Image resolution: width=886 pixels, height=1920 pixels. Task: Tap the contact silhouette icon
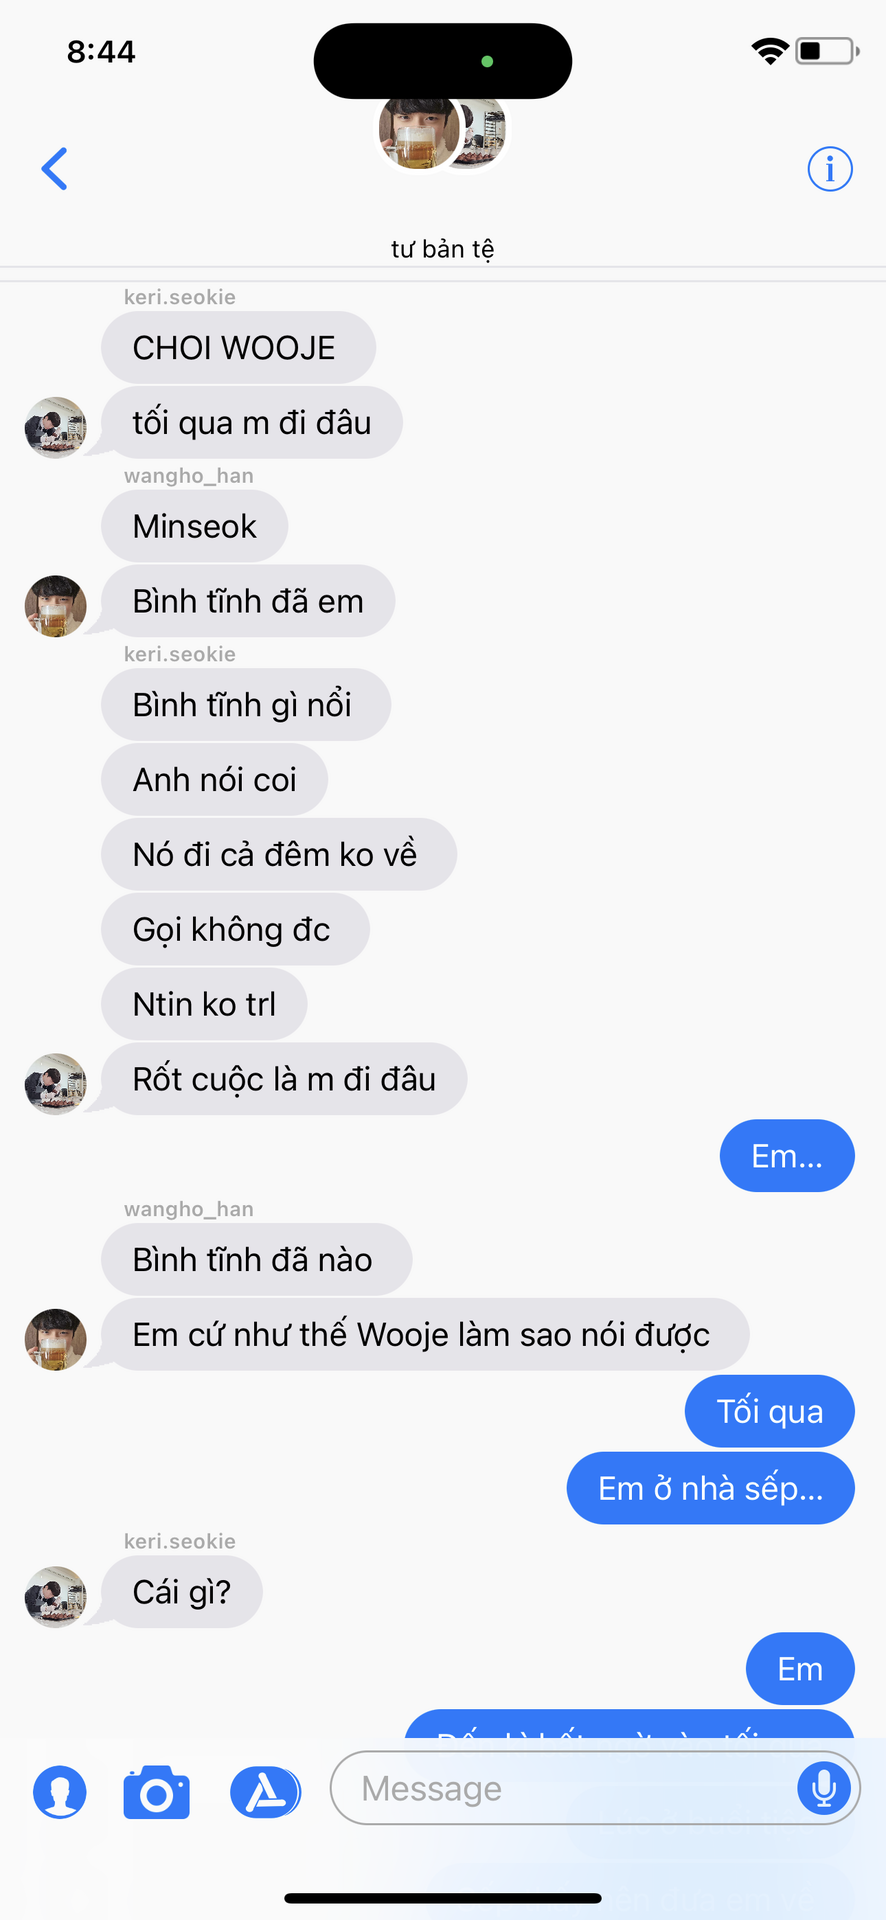pyautogui.click(x=60, y=1791)
